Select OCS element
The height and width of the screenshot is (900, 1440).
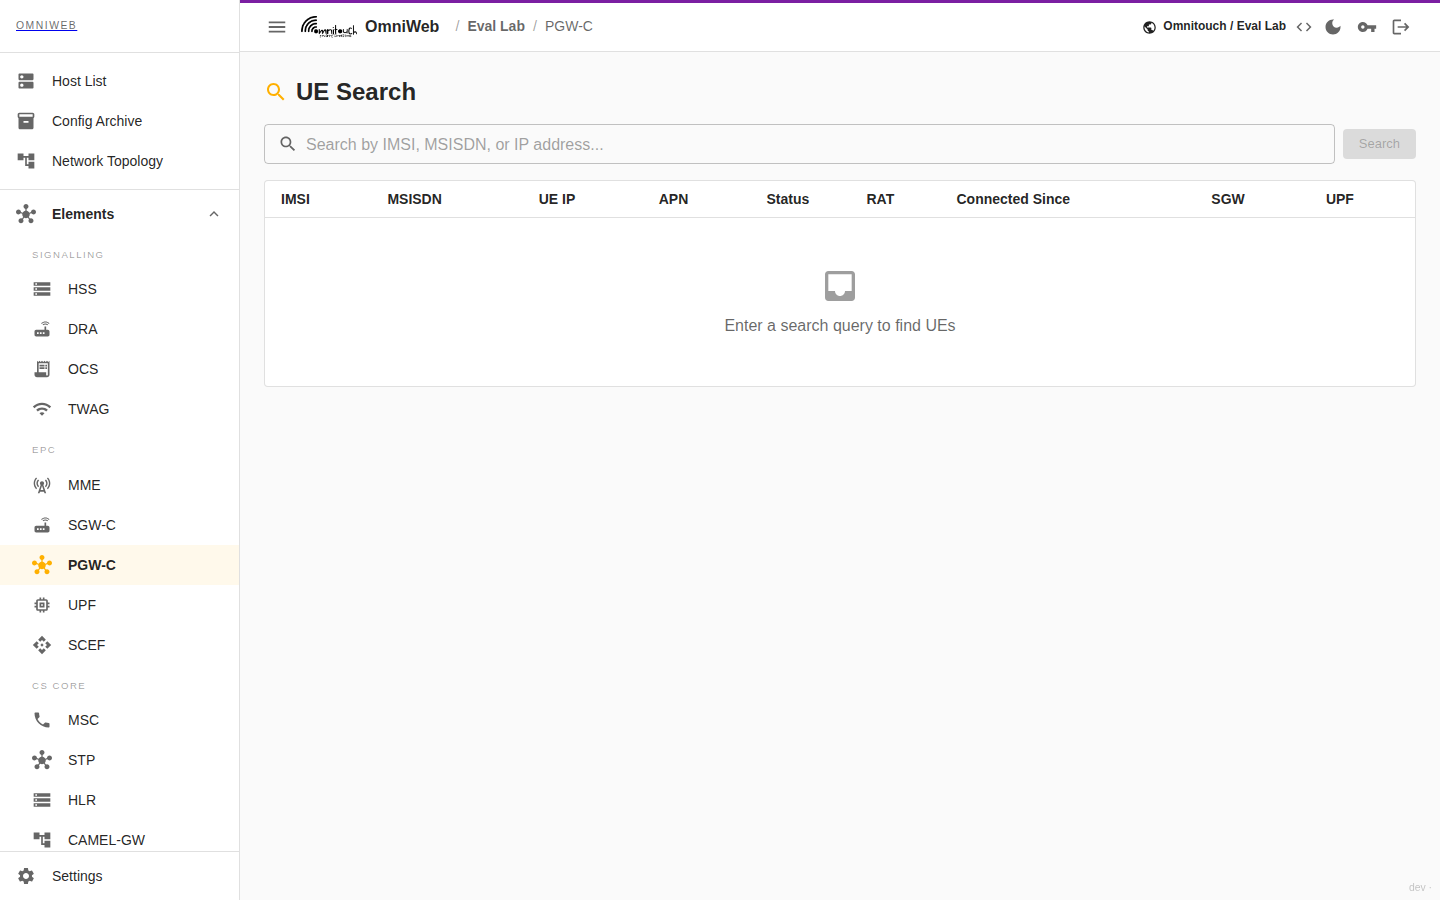tap(120, 369)
